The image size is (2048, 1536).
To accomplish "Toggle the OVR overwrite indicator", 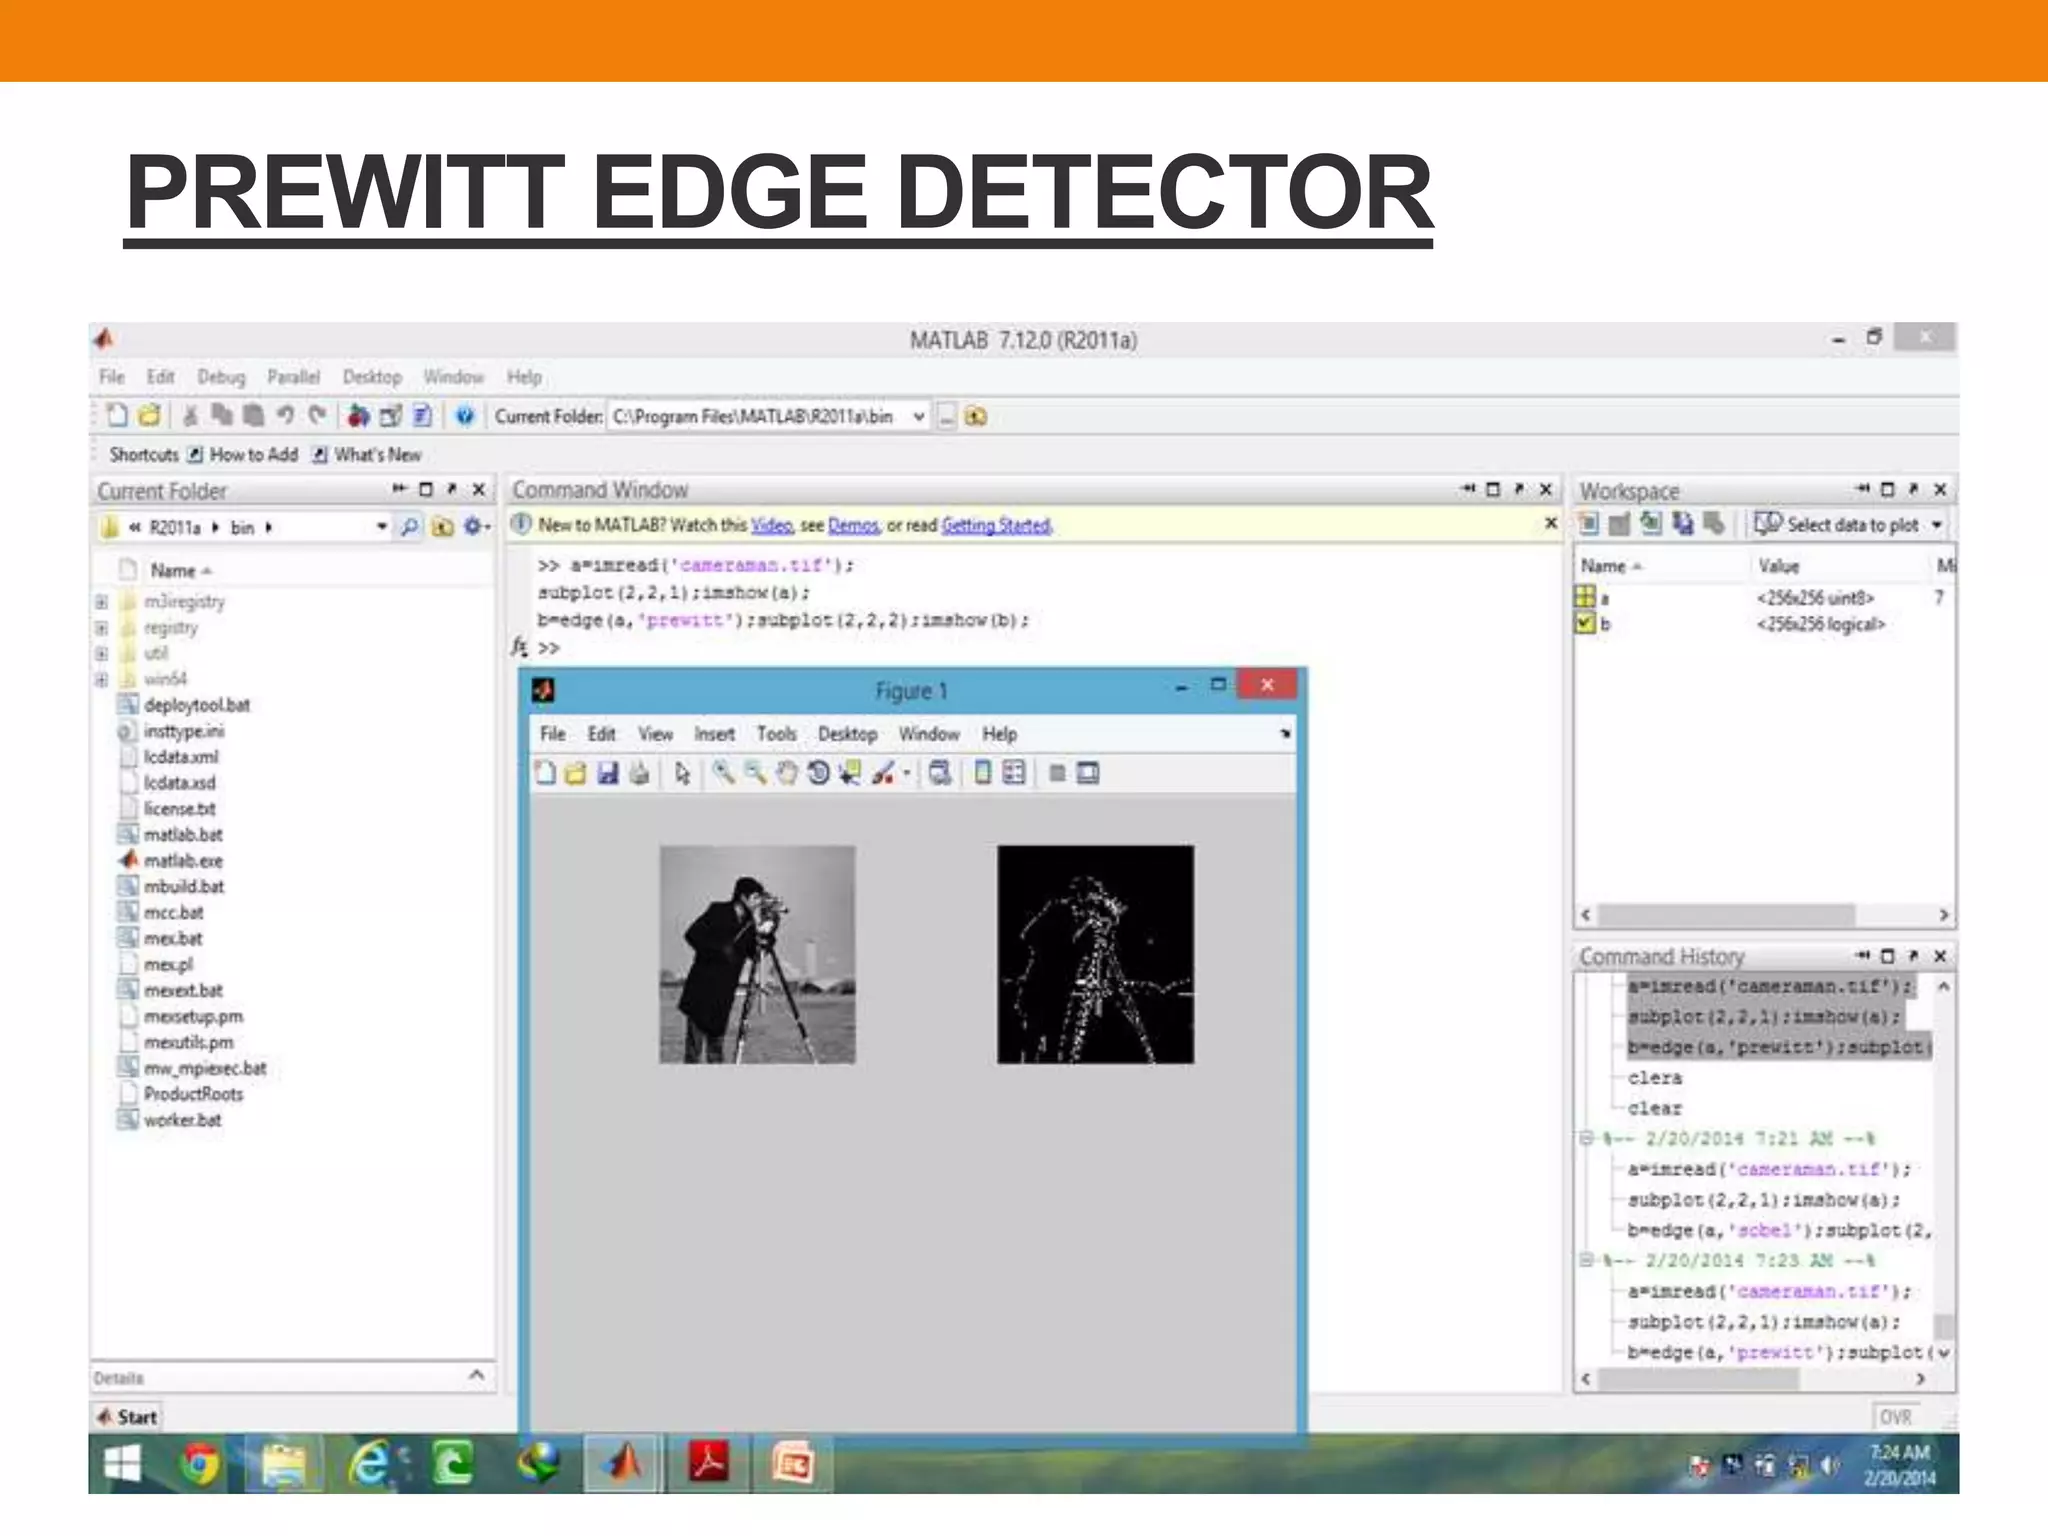I will coord(1895,1417).
